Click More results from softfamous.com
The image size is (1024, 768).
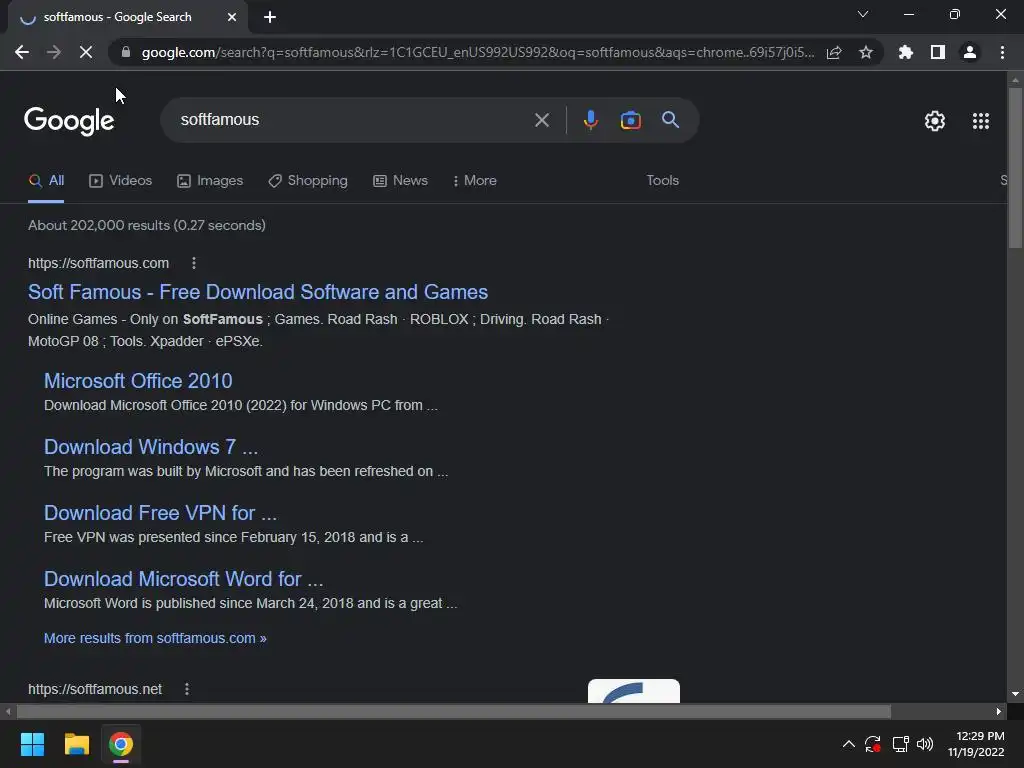point(155,638)
